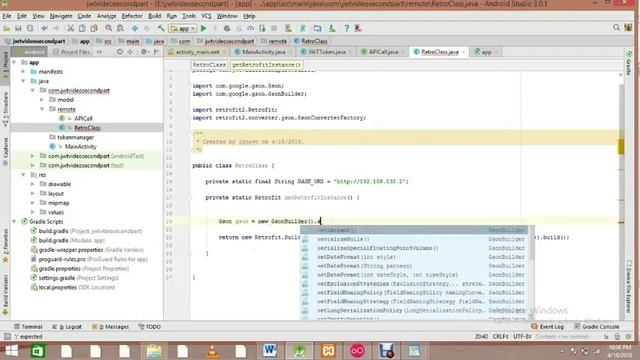Image resolution: width=640 pixels, height=360 pixels.
Task: Collapse the remote package
Action: coord(42,109)
